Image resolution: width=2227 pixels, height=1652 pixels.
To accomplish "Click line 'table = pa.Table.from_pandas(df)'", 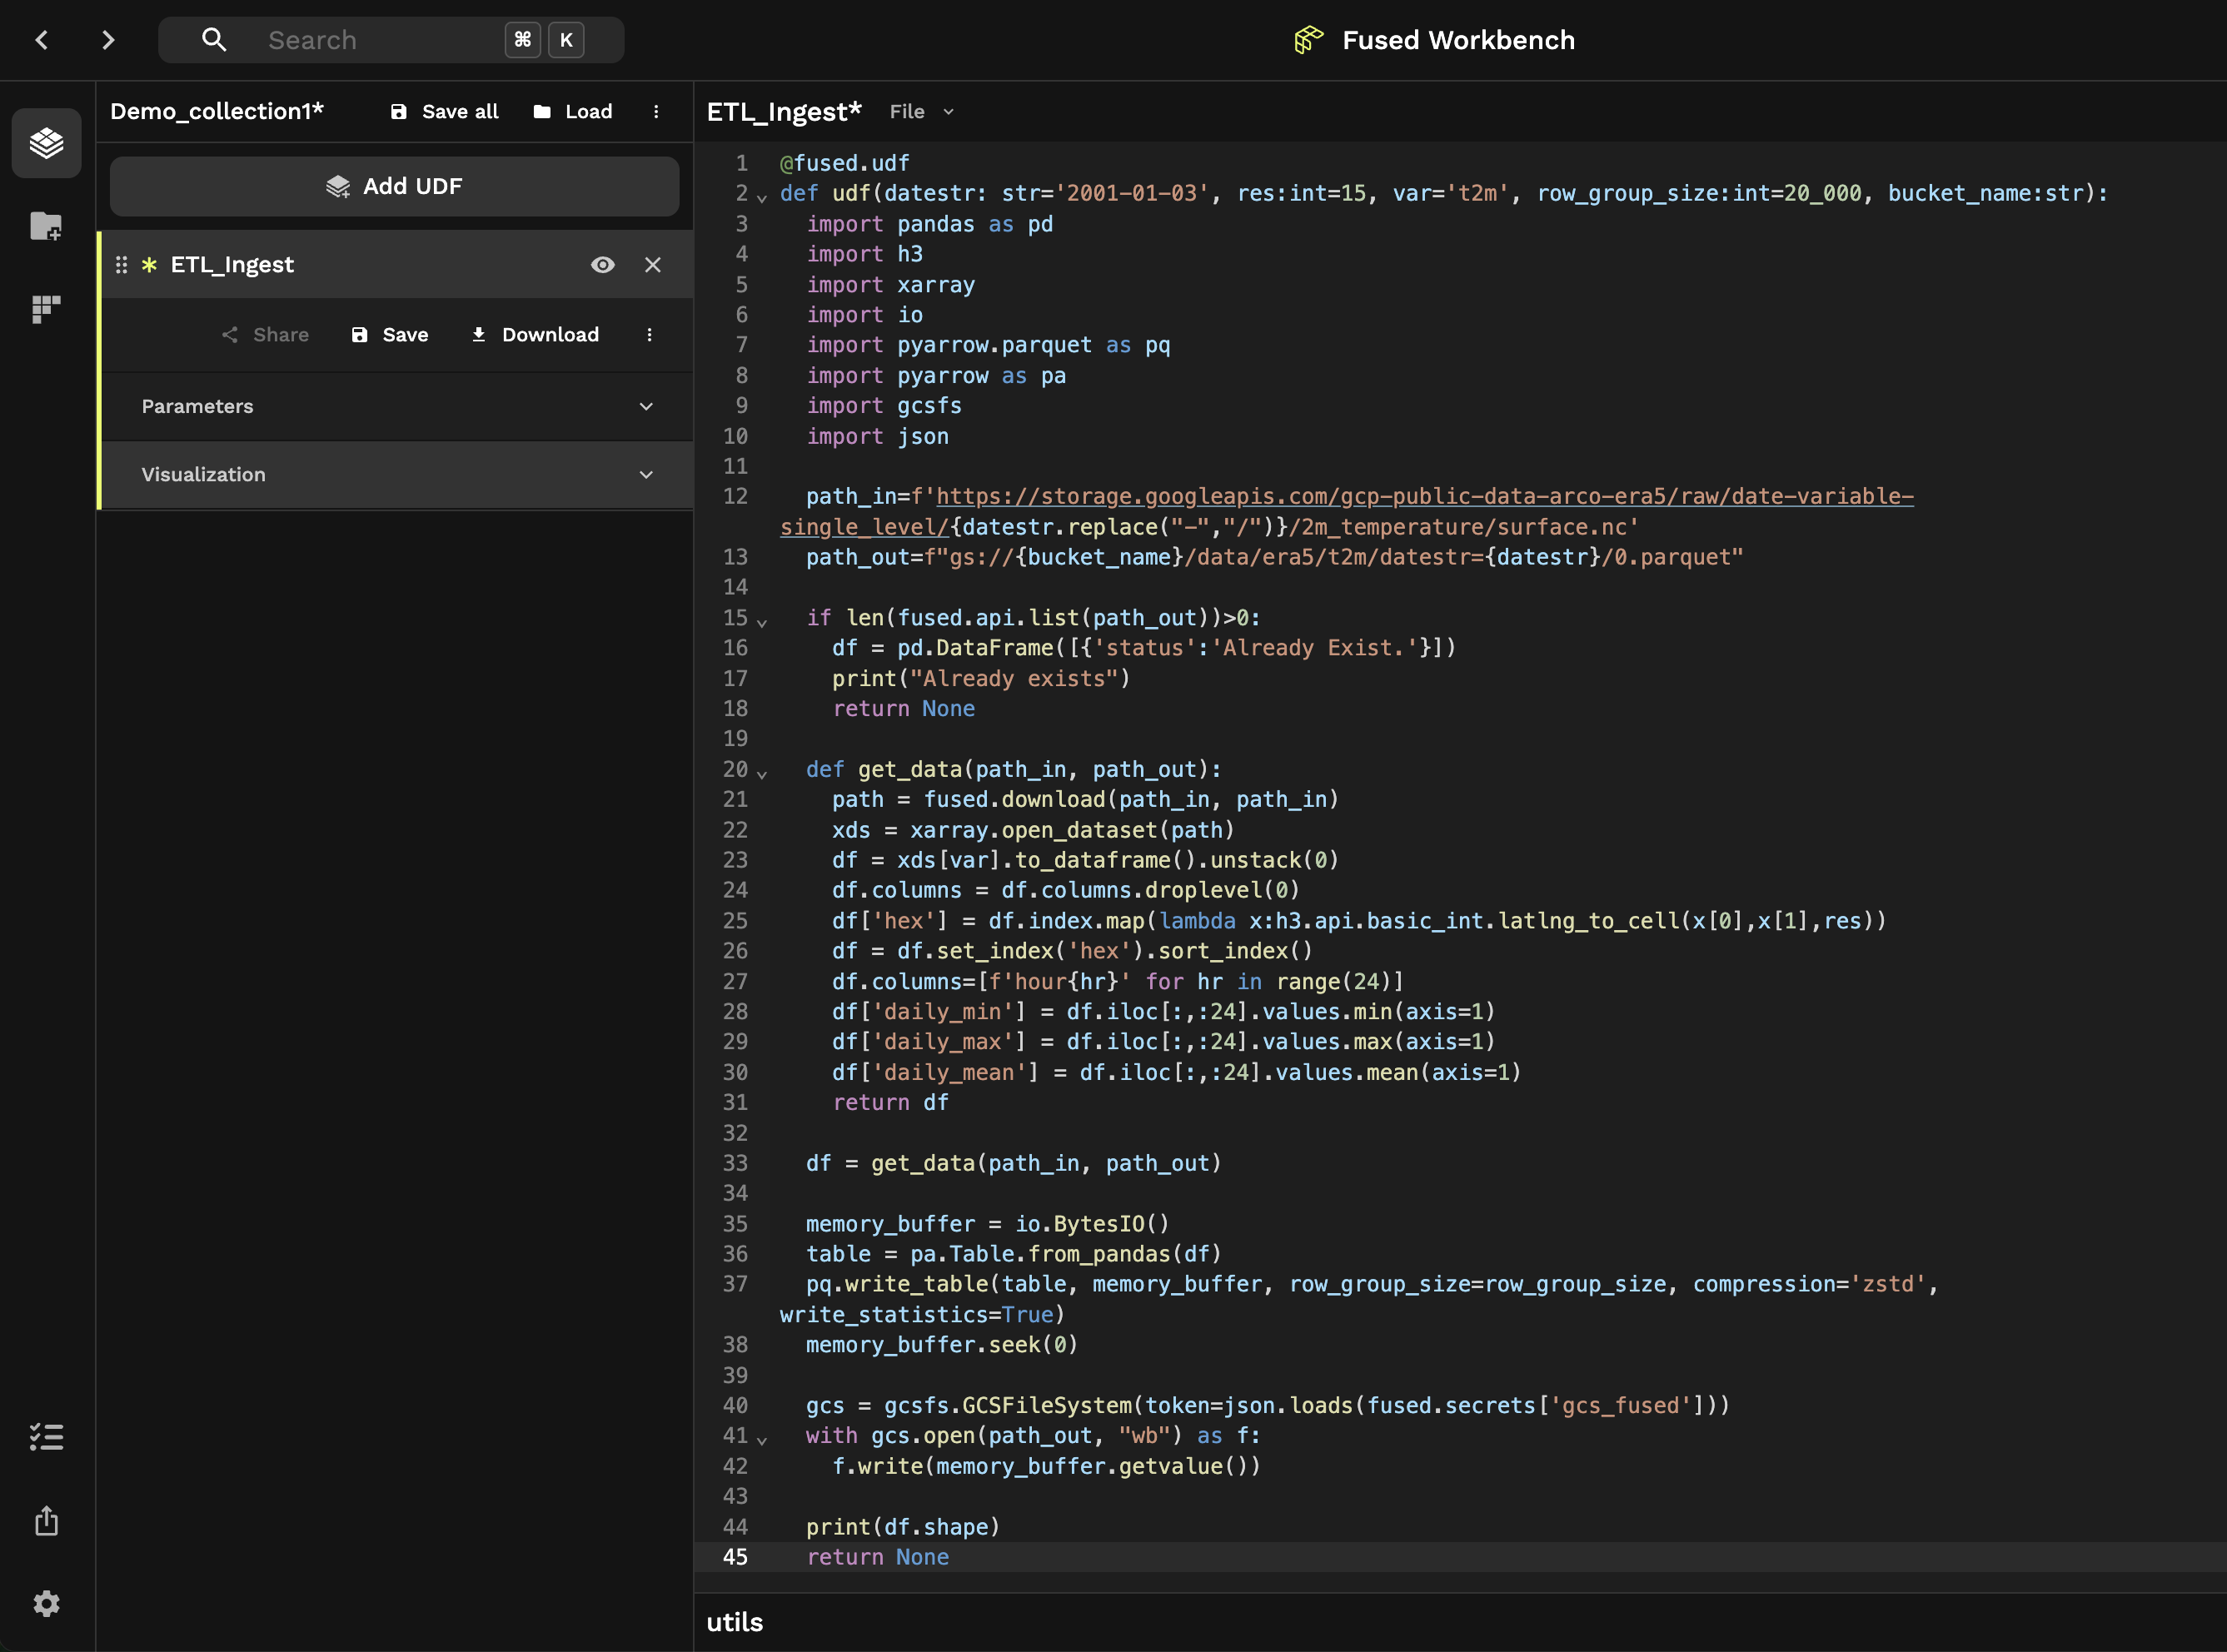I will pyautogui.click(x=1014, y=1254).
